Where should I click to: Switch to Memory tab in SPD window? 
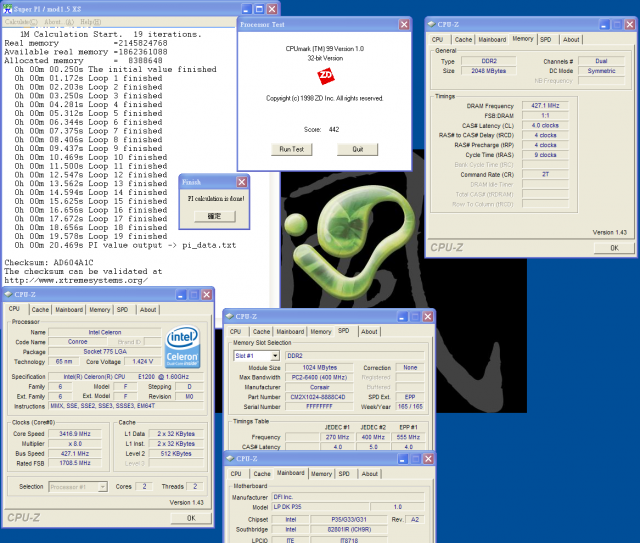coord(321,332)
